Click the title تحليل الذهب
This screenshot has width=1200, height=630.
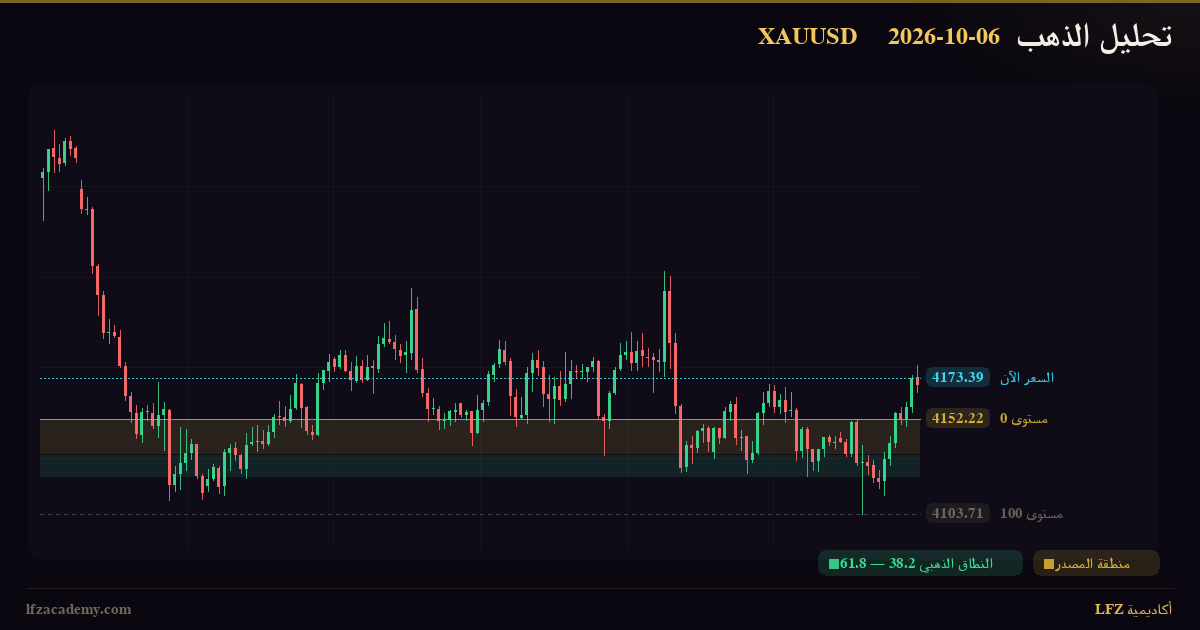click(1094, 37)
